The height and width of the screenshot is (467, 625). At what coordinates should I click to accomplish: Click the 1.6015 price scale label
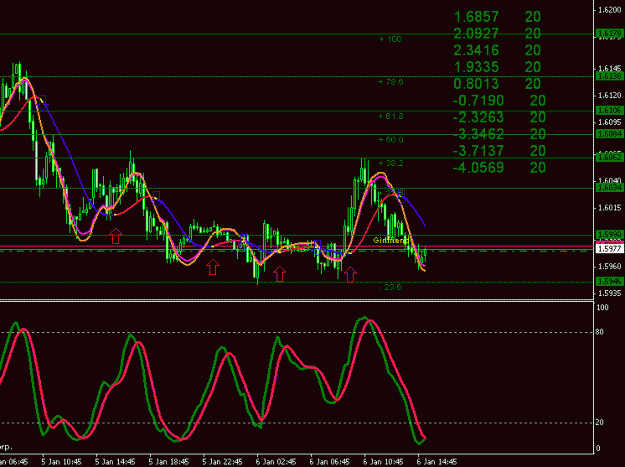click(x=609, y=208)
